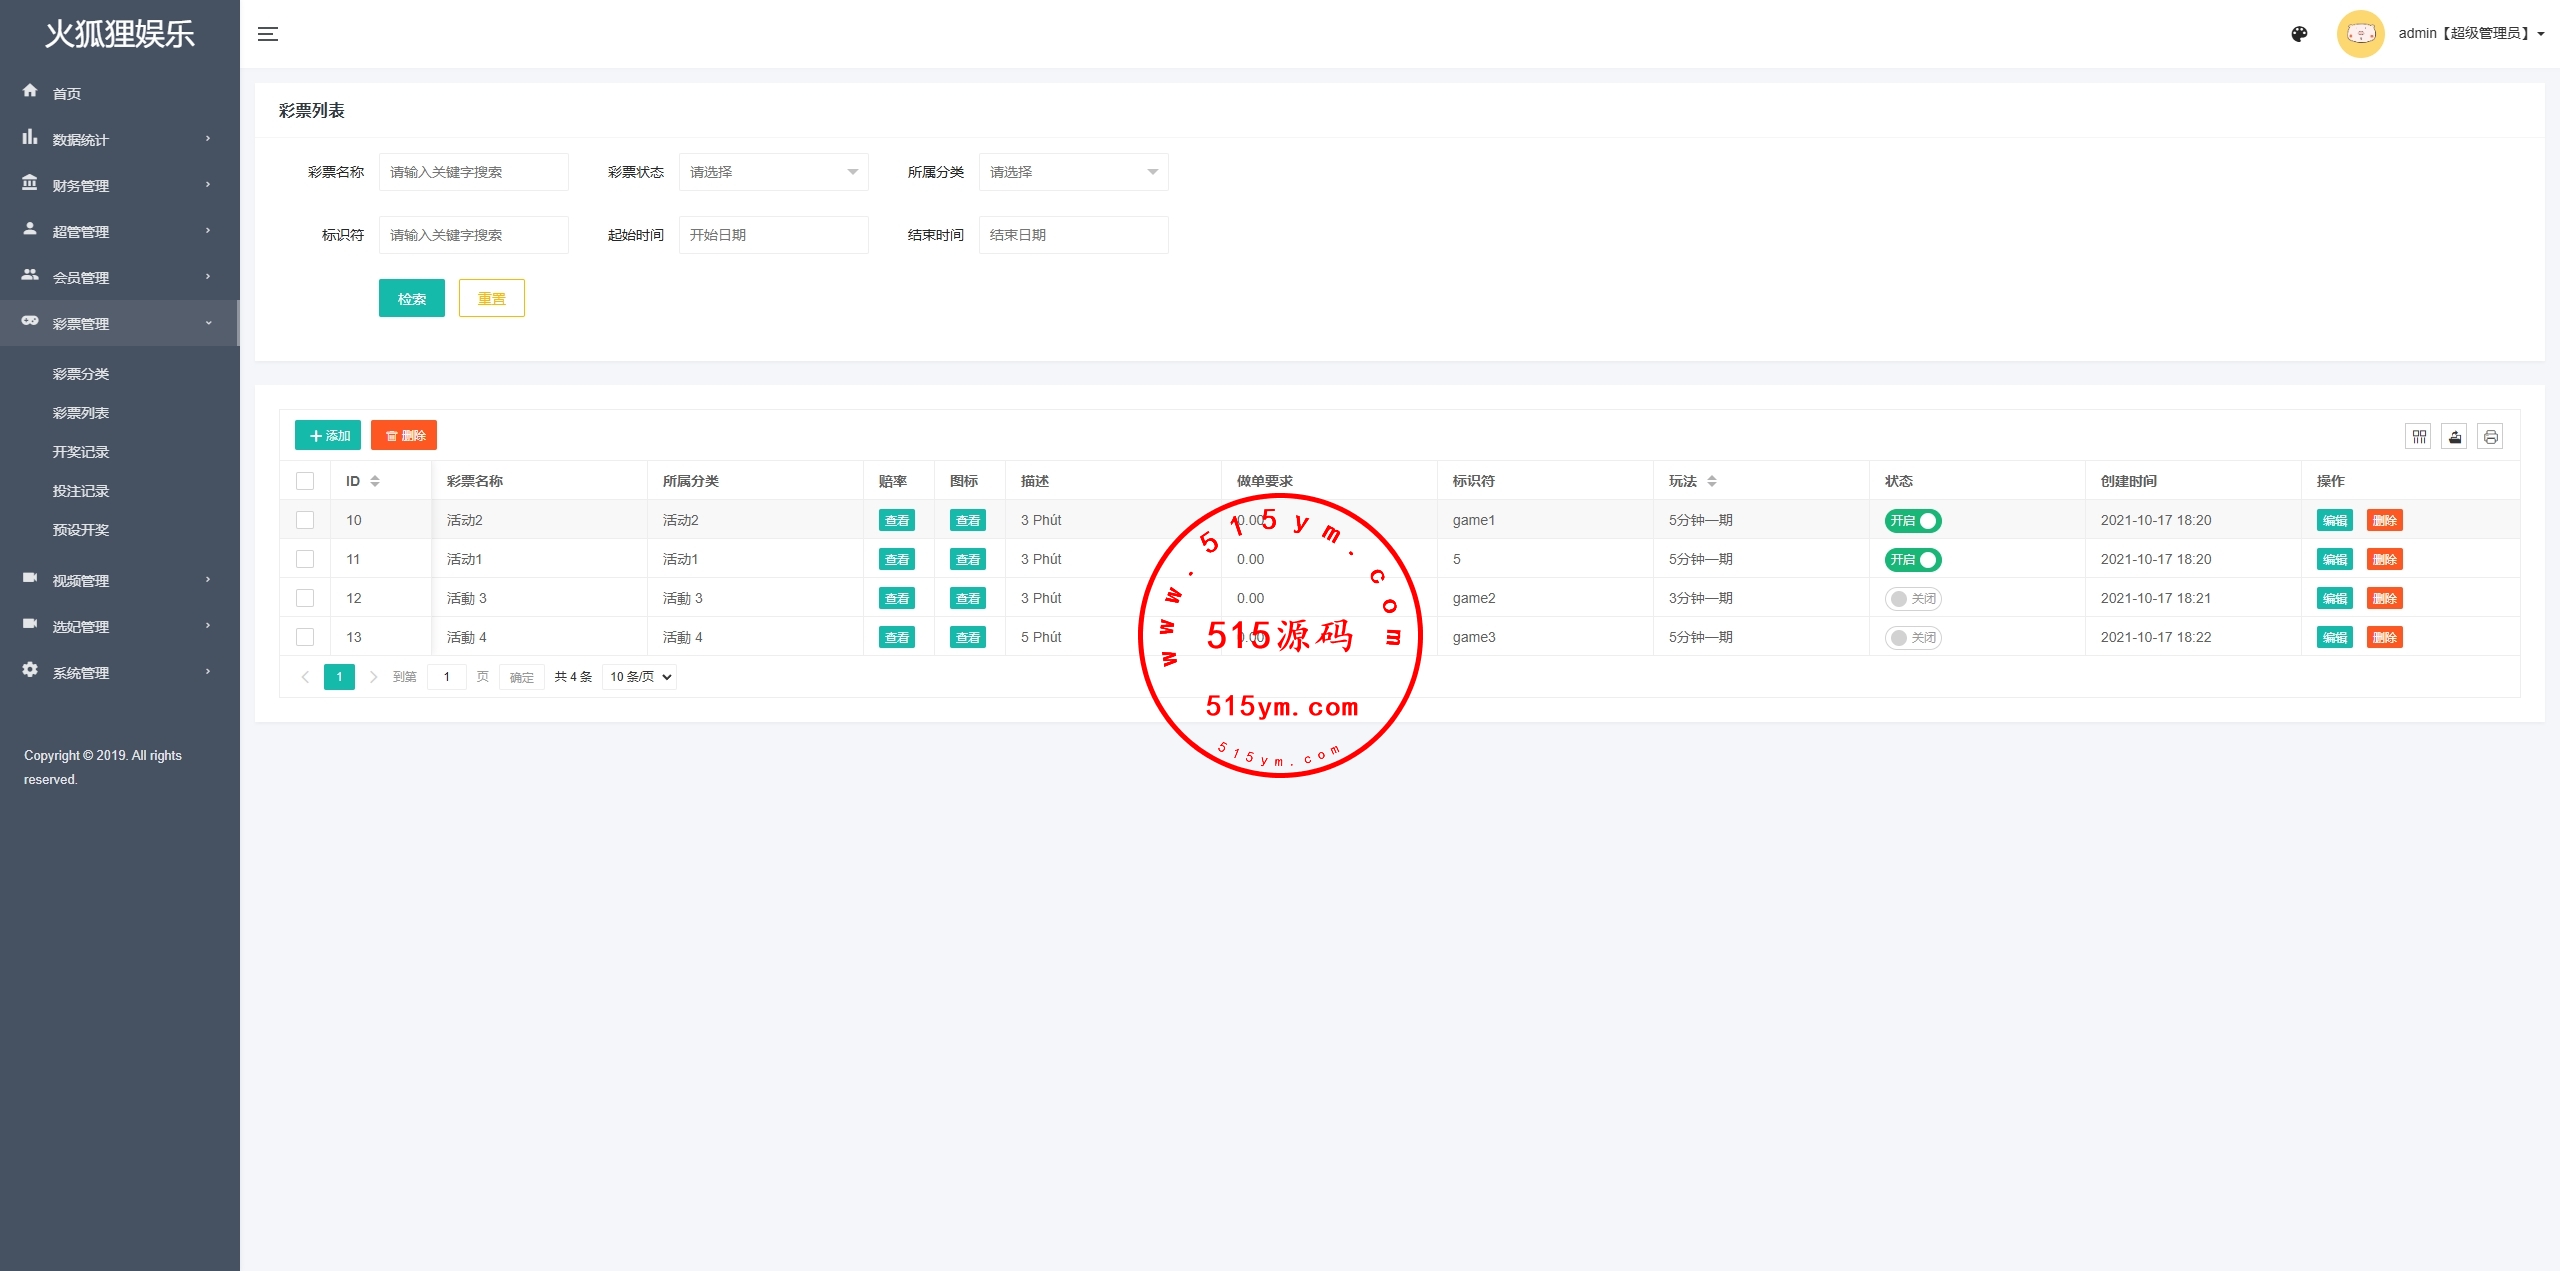
Task: Check the select-all checkbox in table header
Action: [x=305, y=481]
